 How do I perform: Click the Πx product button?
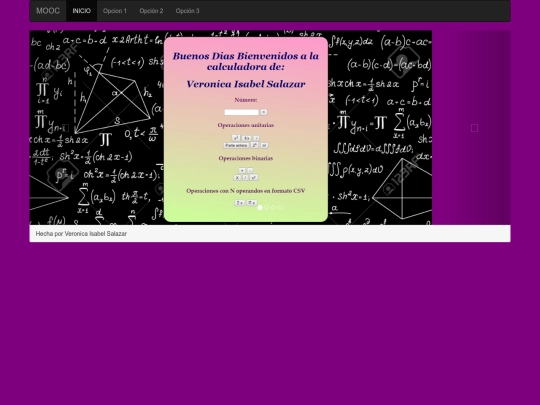pos(252,203)
